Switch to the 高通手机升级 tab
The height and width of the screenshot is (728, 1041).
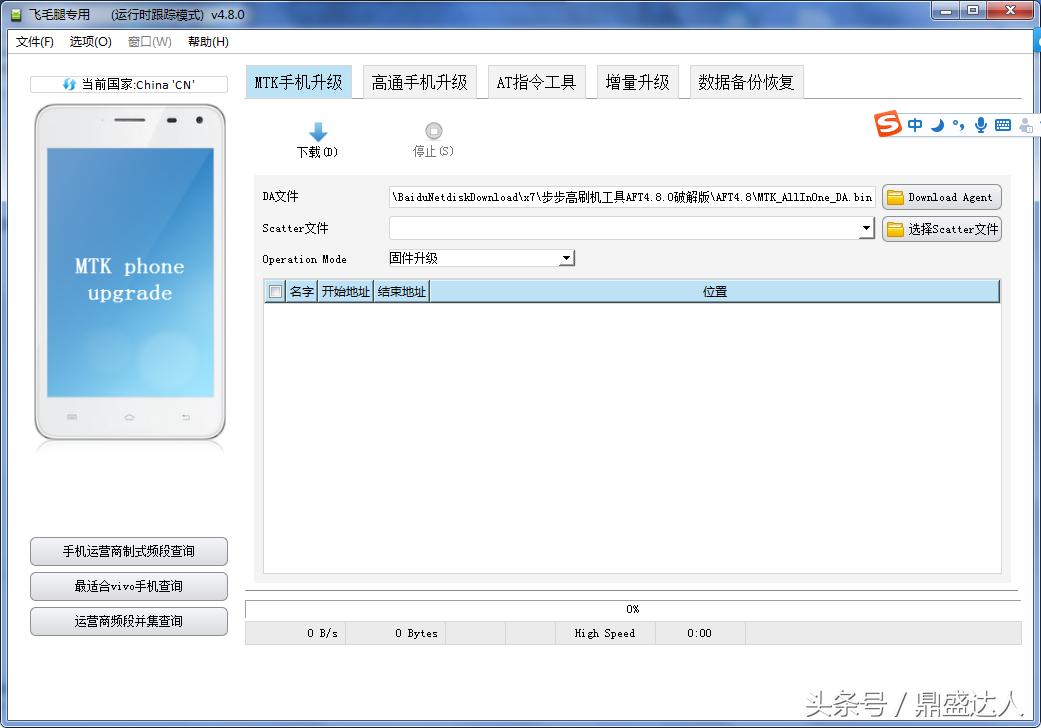point(419,84)
